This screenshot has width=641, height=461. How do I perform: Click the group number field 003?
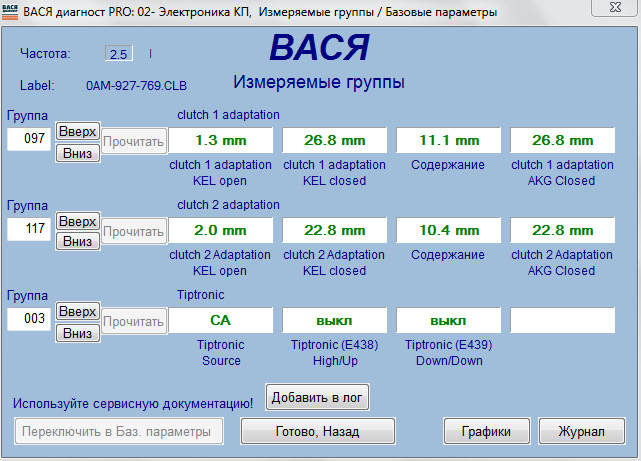(x=29, y=318)
